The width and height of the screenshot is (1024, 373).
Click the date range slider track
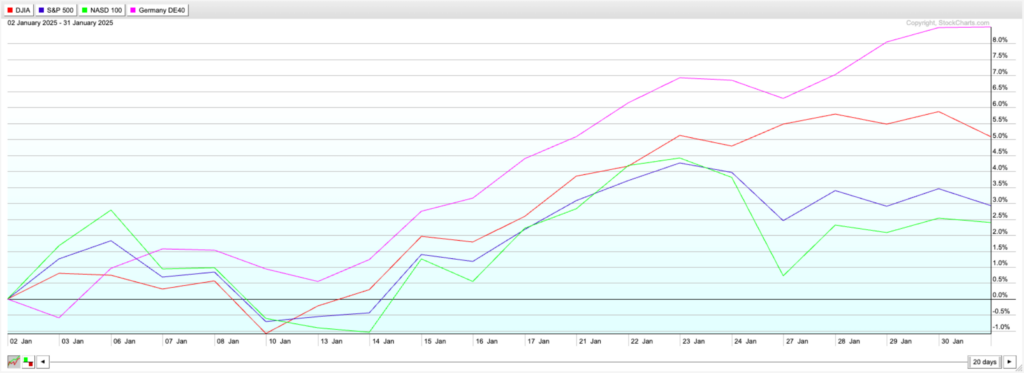tap(509, 361)
